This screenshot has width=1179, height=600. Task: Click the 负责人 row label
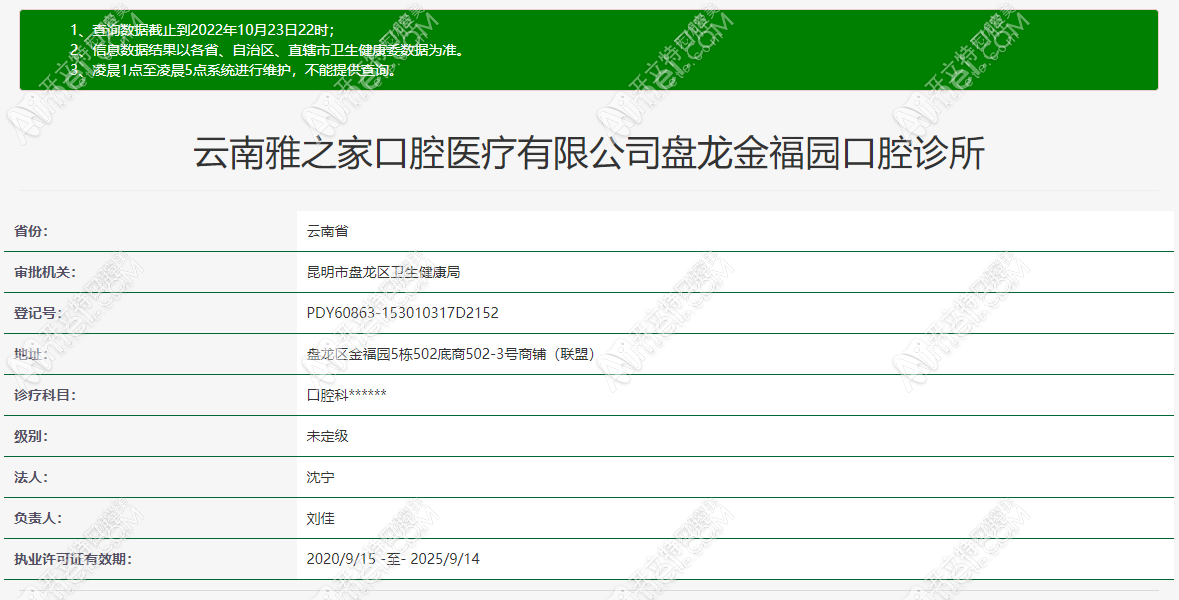click(x=38, y=518)
